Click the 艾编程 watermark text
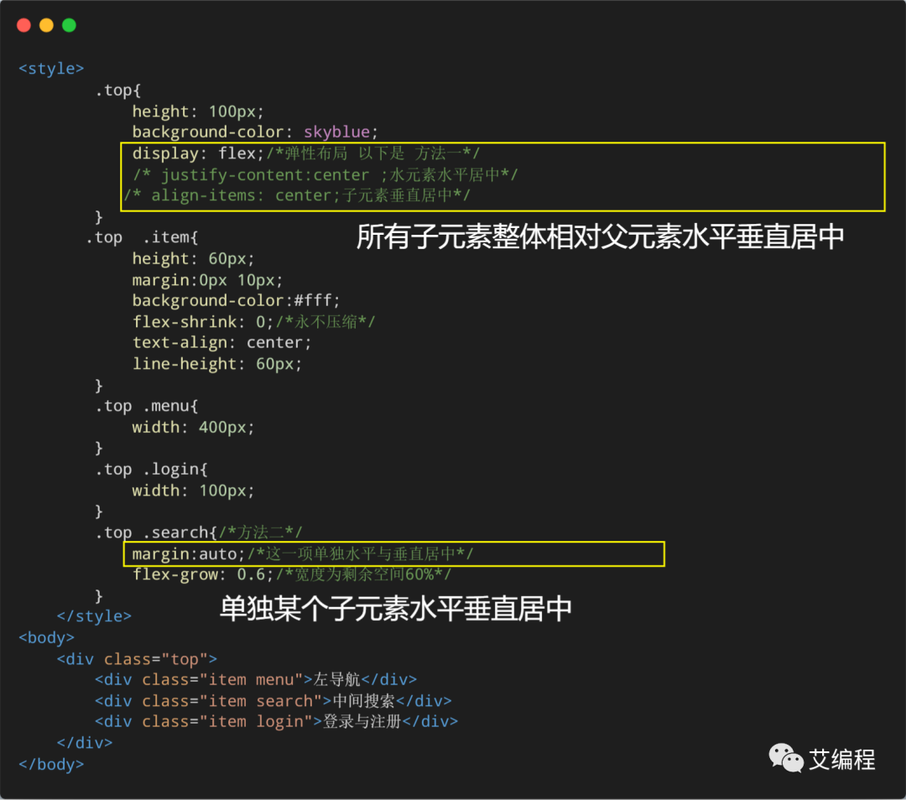Screen dimensions: 906x800 point(842,760)
